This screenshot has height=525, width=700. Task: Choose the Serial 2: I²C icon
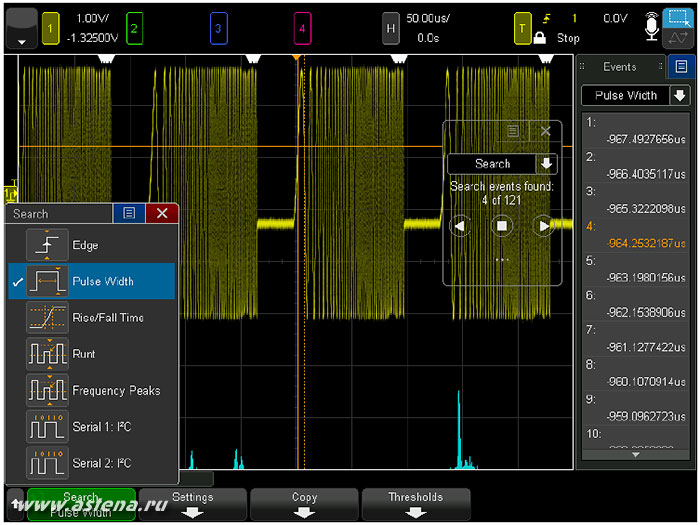[47, 463]
